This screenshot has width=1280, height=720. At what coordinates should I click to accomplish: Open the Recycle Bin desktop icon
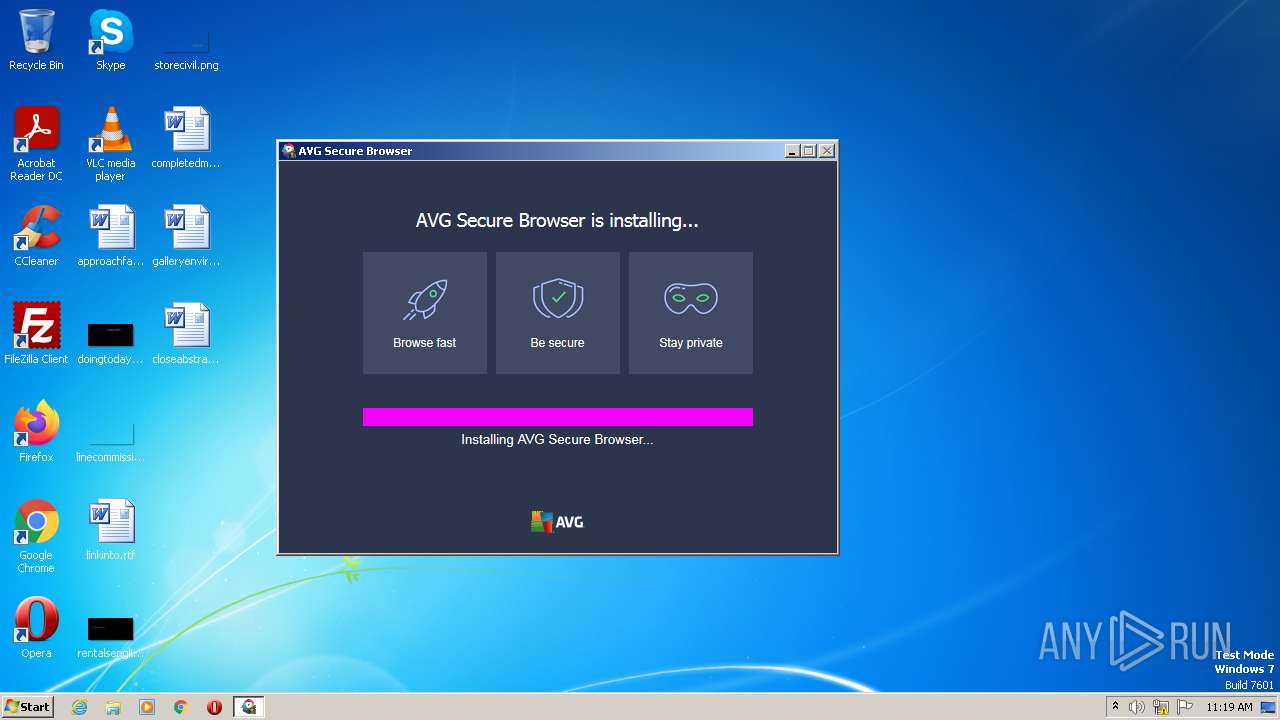coord(36,40)
